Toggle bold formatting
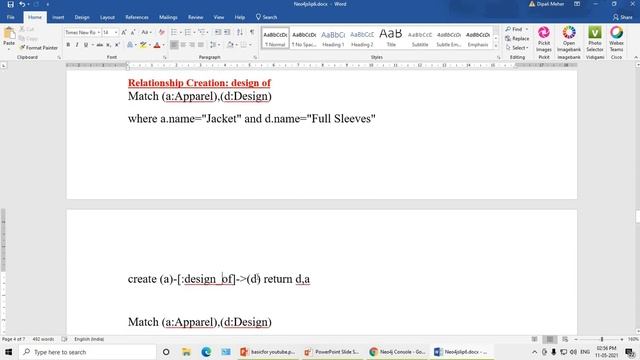640x360 pixels. (x=68, y=45)
